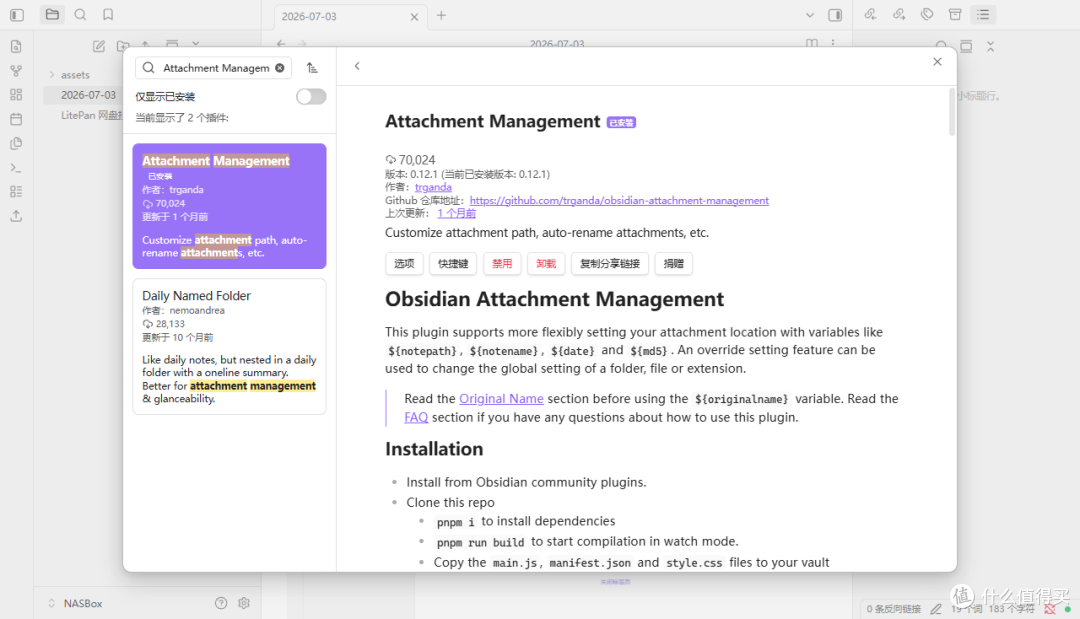Go back using the plugin details chevron
Viewport: 1080px width, 619px height.
(x=357, y=66)
